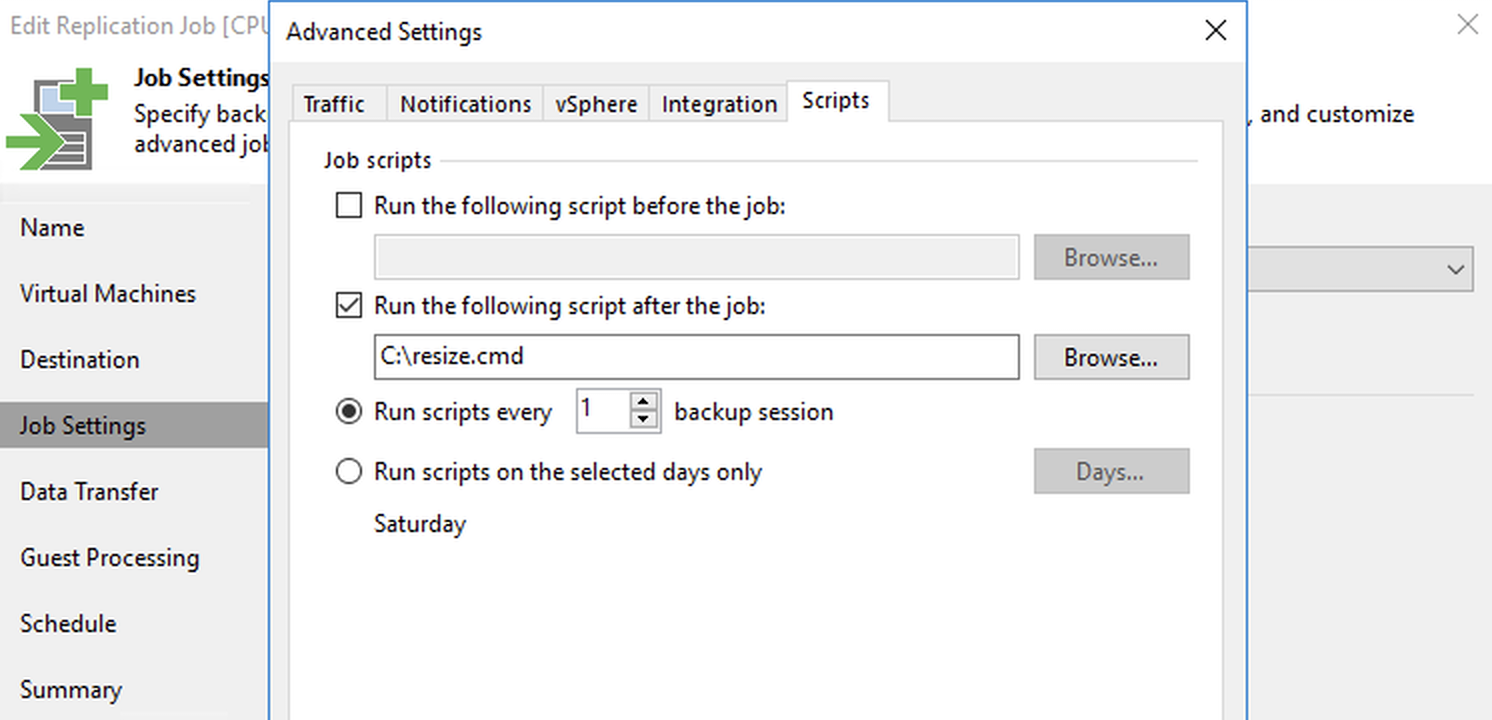Image resolution: width=1492 pixels, height=720 pixels.
Task: Browse for the after-job script file
Action: pyautogui.click(x=1111, y=357)
